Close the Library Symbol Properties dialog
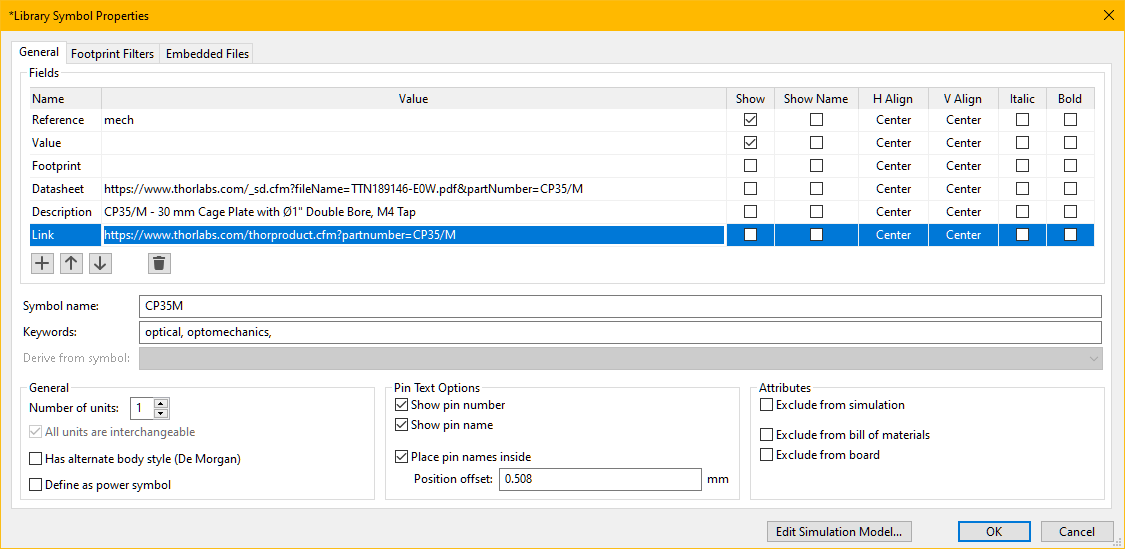Viewport: 1125px width, 549px height. pos(1107,15)
